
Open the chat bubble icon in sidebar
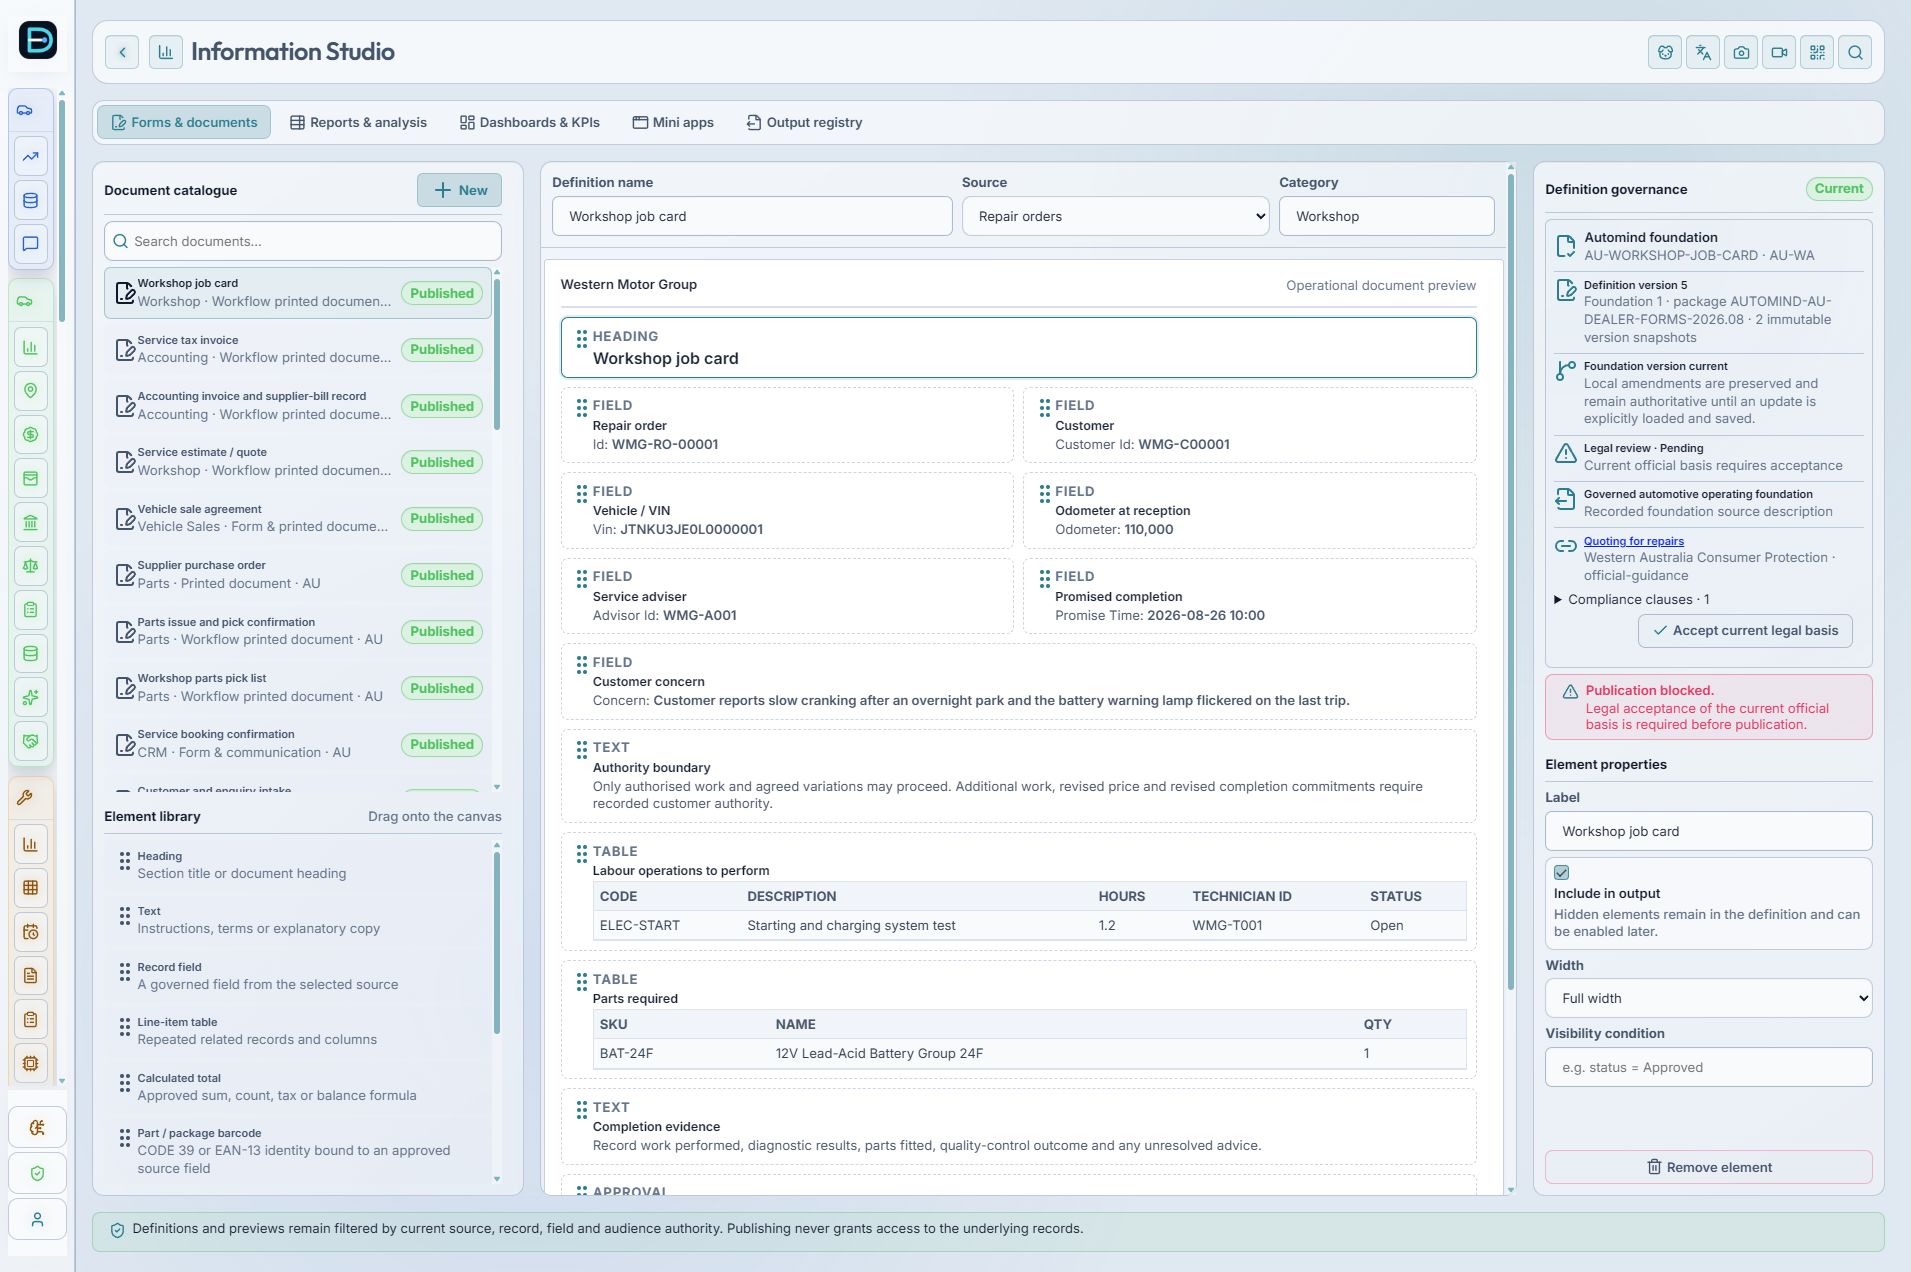(31, 244)
